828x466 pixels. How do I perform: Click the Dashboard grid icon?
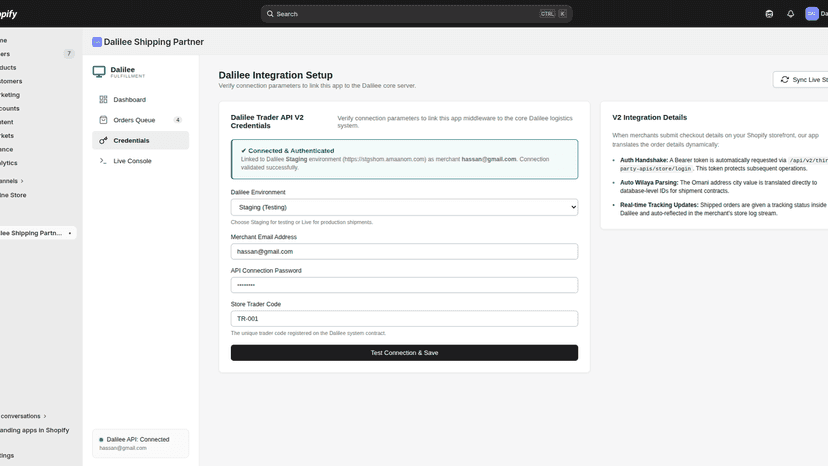tap(103, 99)
